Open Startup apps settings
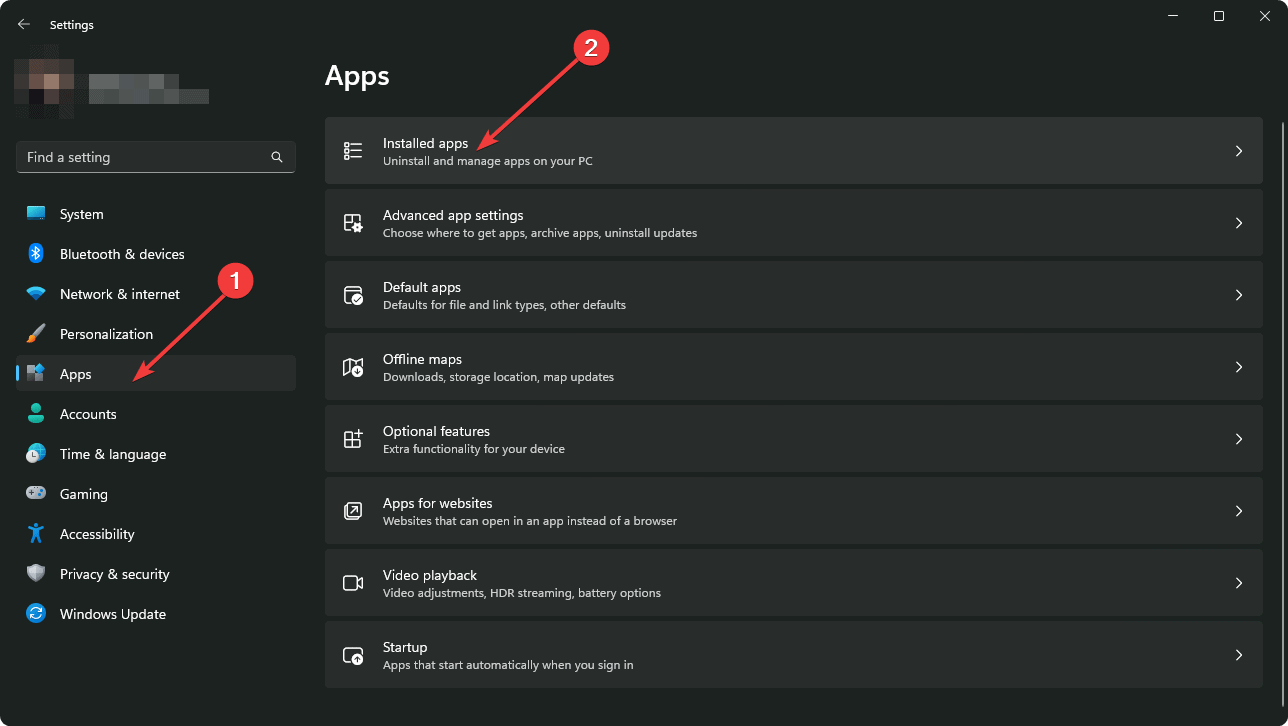 pyautogui.click(x=794, y=655)
